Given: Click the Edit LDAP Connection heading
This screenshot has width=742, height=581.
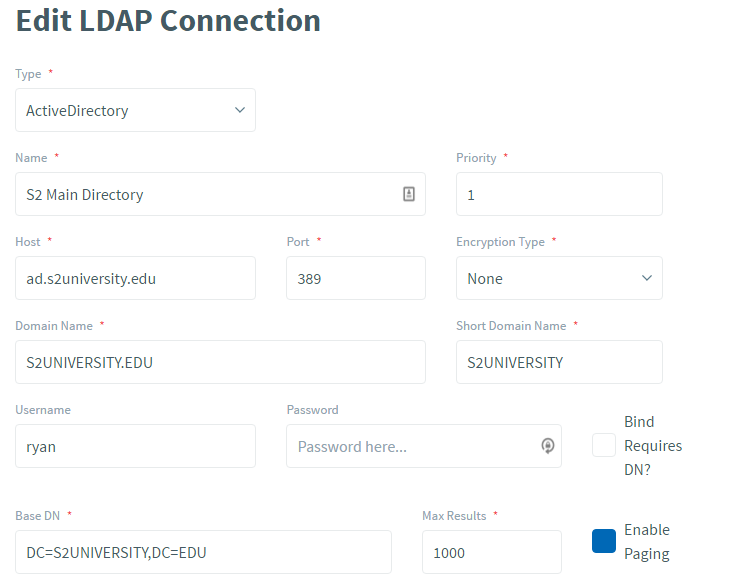Looking at the screenshot, I should 168,20.
